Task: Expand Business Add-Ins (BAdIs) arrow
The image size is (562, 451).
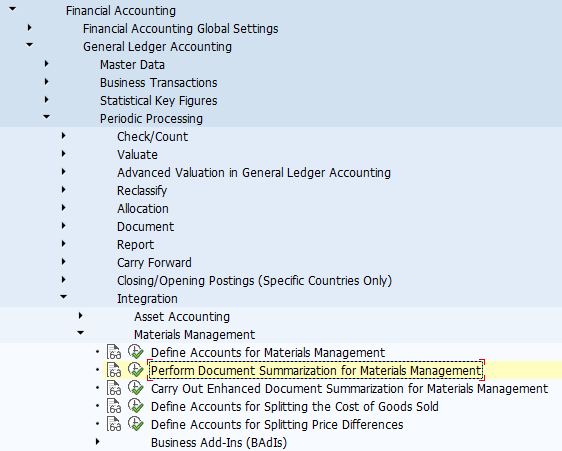Action: (98, 441)
